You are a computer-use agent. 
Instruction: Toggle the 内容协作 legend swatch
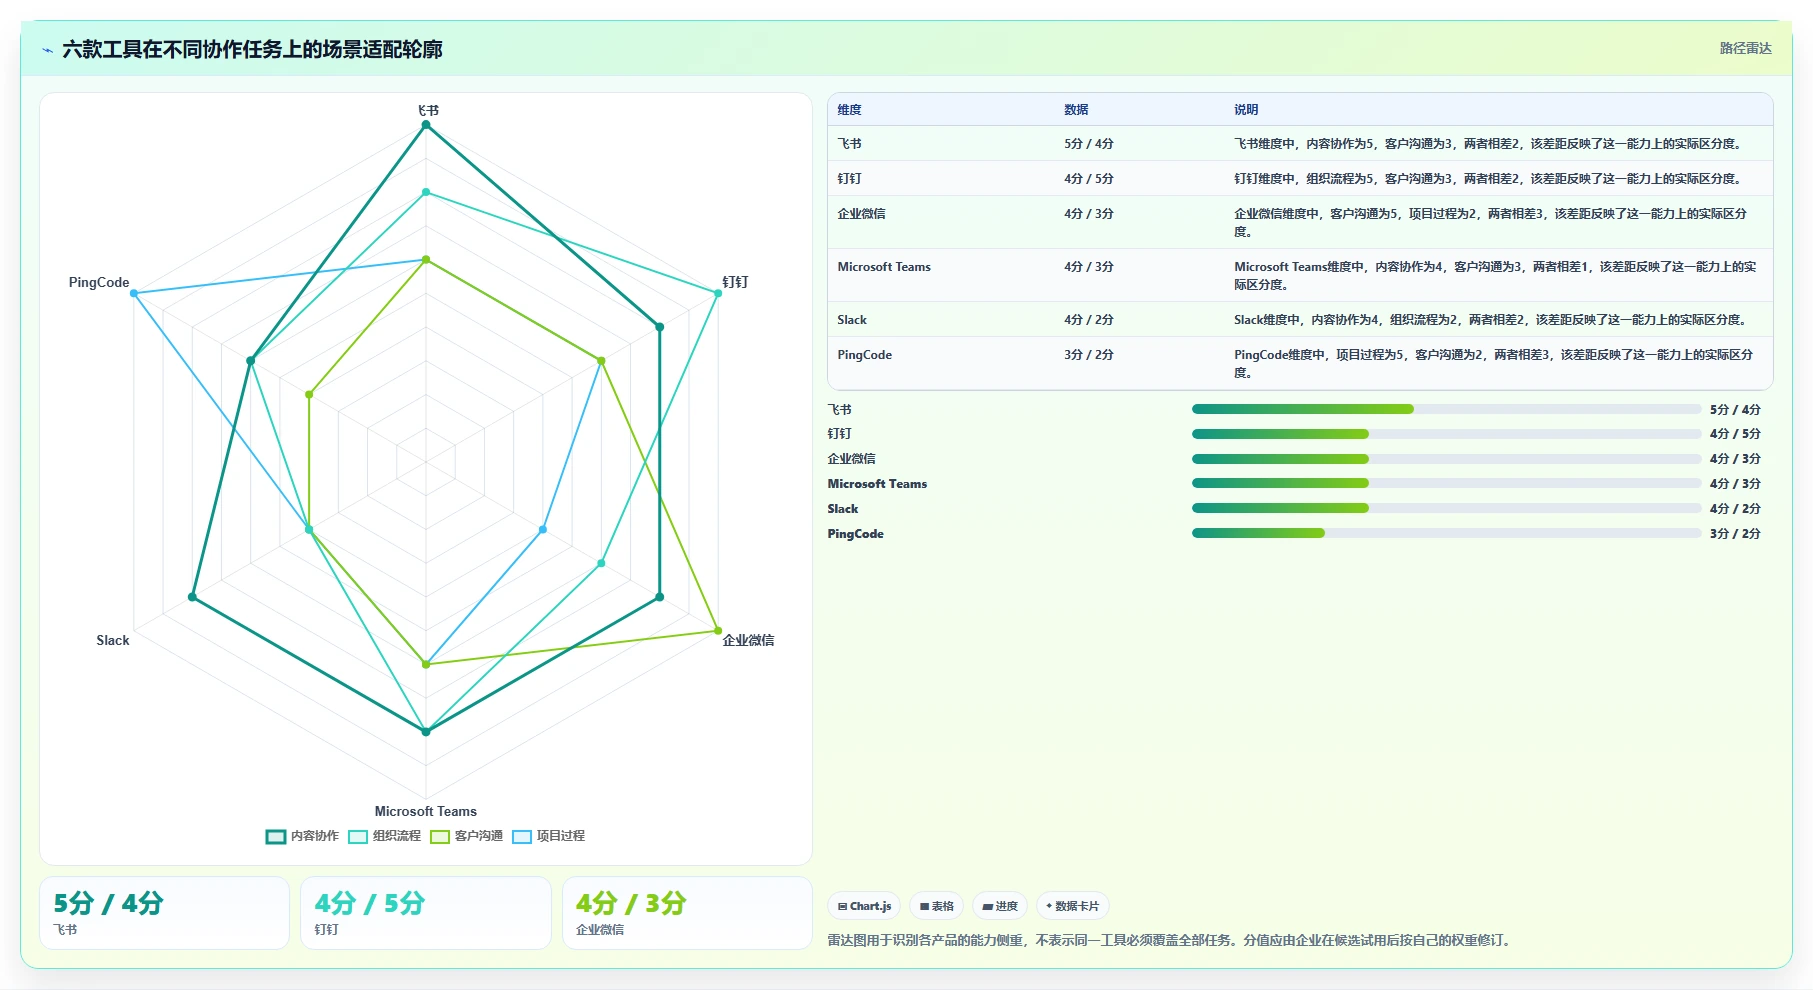coord(276,837)
